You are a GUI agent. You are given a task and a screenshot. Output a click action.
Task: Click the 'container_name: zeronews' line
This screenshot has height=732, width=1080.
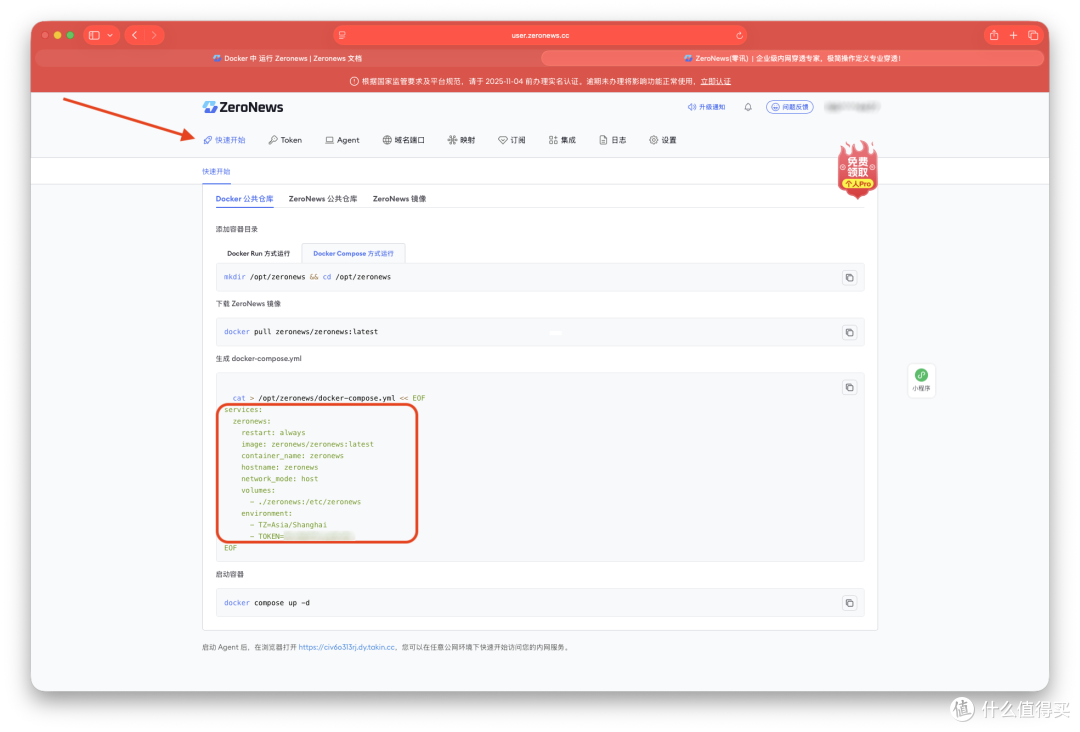(292, 456)
